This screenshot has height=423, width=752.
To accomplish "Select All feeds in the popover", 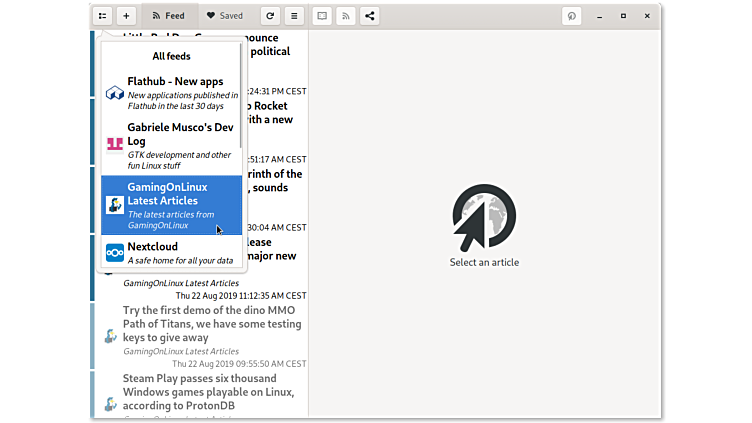I will (x=171, y=57).
